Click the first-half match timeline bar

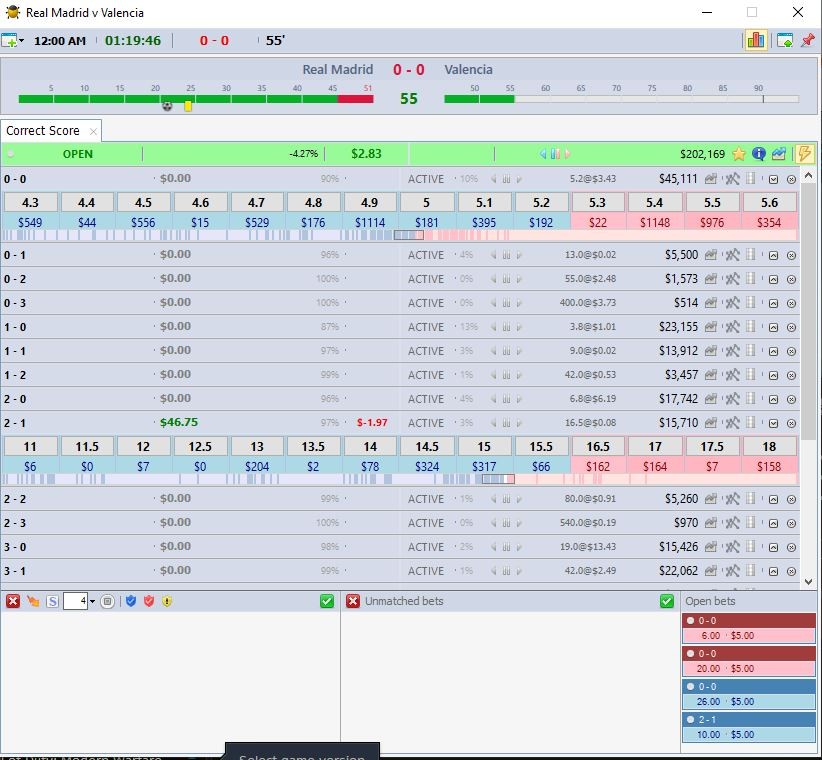tap(196, 99)
